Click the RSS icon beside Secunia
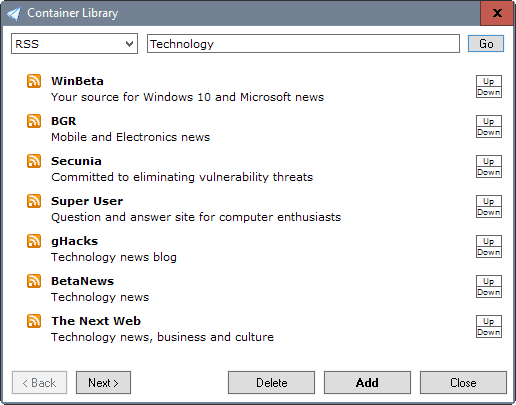Viewport: 516px width, 405px height. pos(34,161)
